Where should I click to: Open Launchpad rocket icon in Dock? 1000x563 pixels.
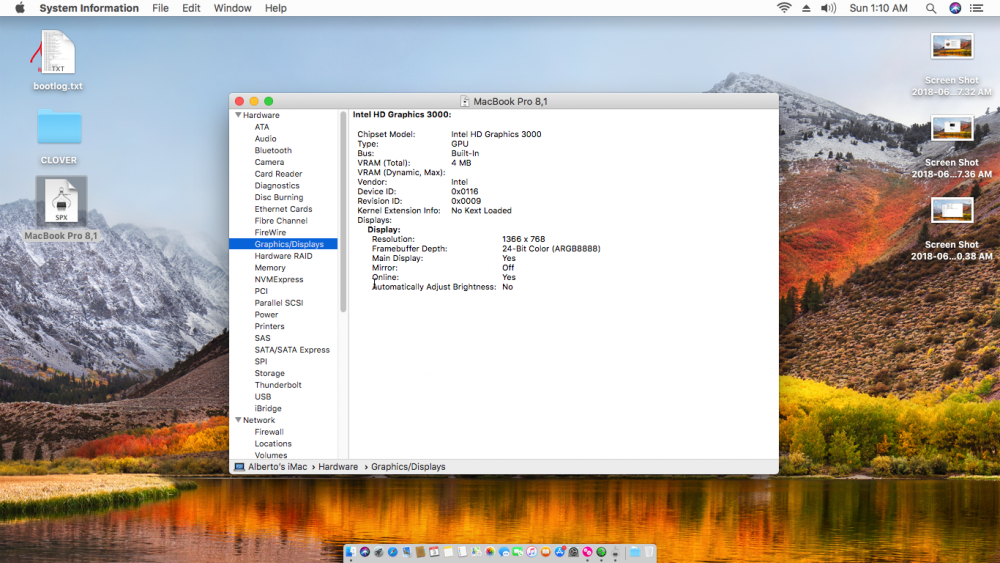379,552
